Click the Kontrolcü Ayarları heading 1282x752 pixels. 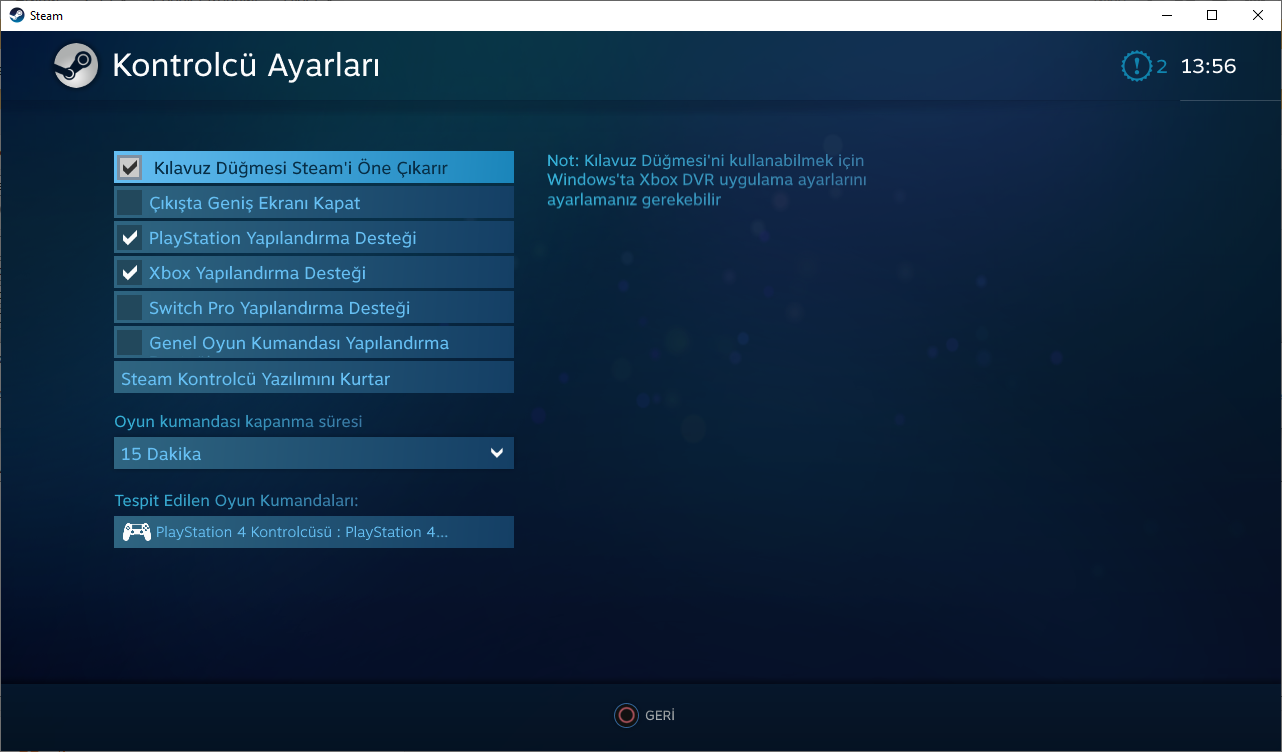pos(246,66)
